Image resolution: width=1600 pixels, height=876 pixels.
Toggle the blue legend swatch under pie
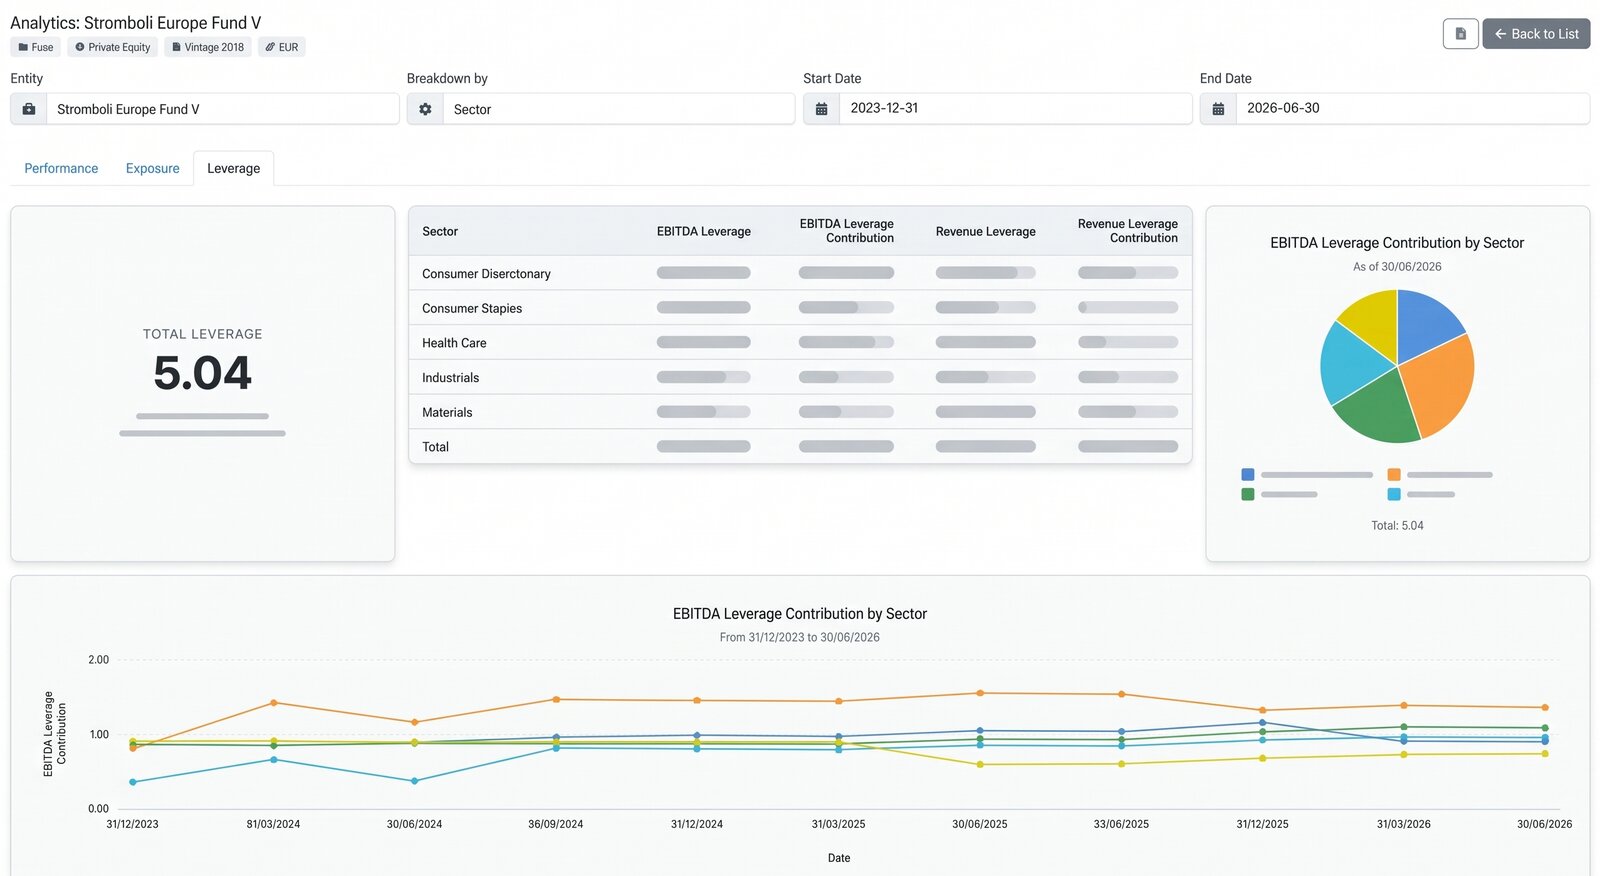tap(1247, 475)
